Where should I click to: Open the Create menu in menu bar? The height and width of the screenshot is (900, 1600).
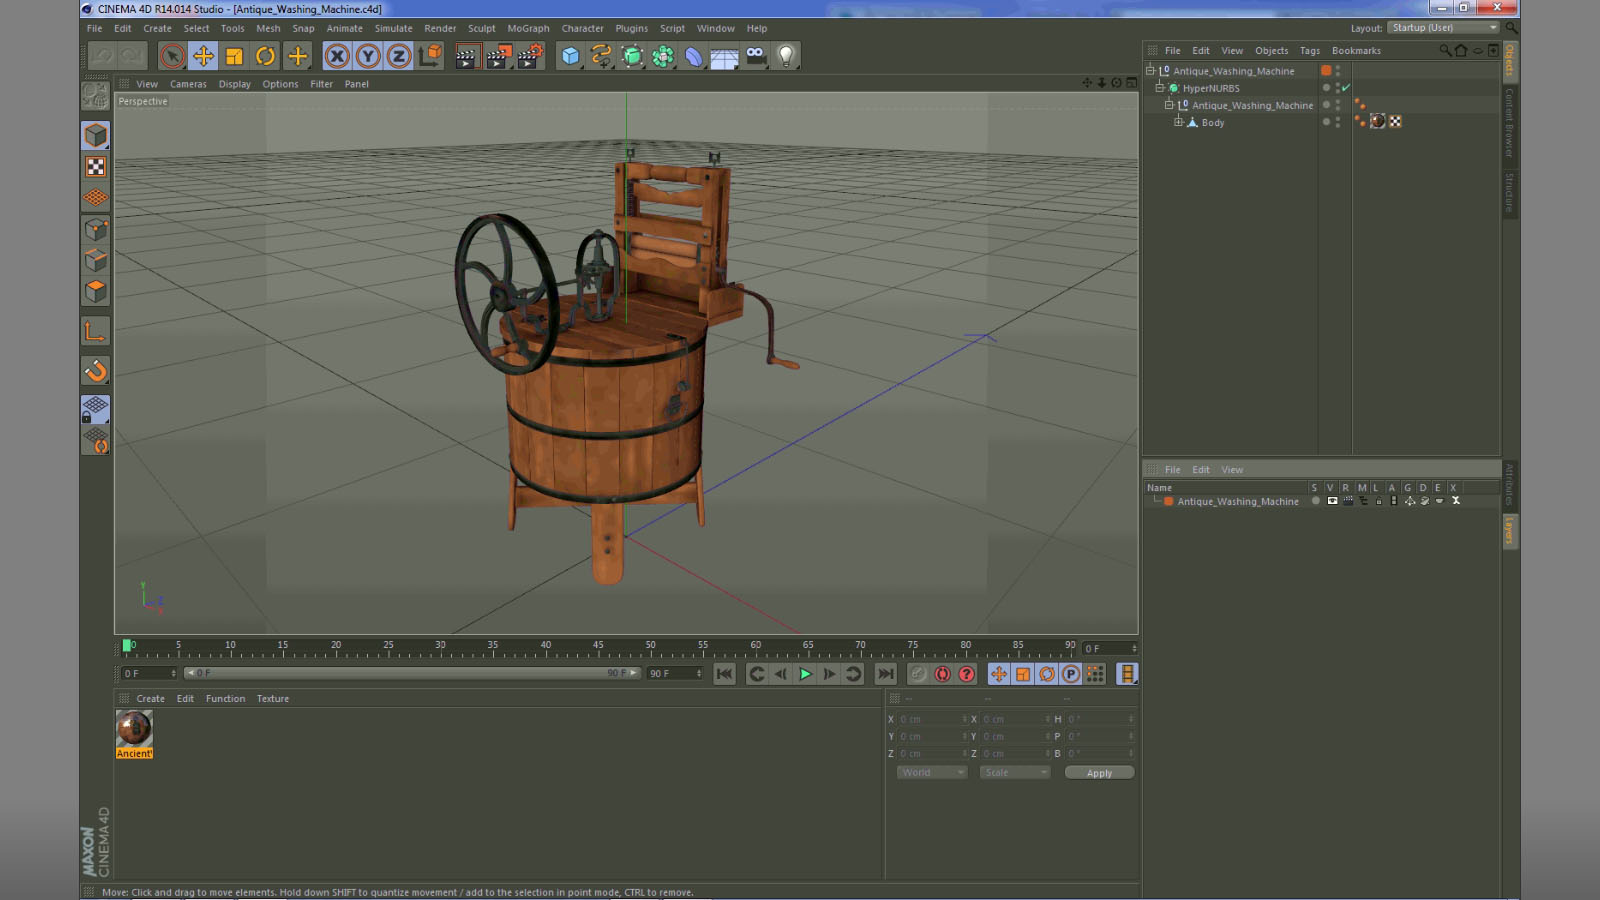pyautogui.click(x=157, y=28)
